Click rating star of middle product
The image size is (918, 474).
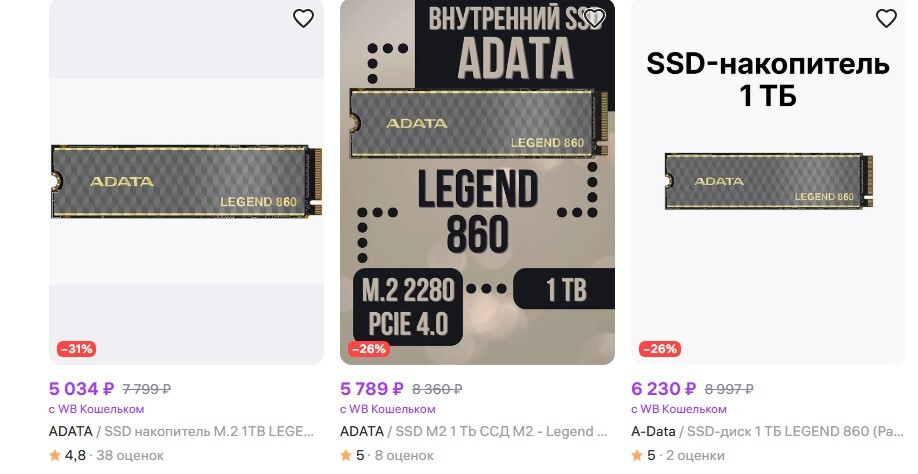pos(346,455)
